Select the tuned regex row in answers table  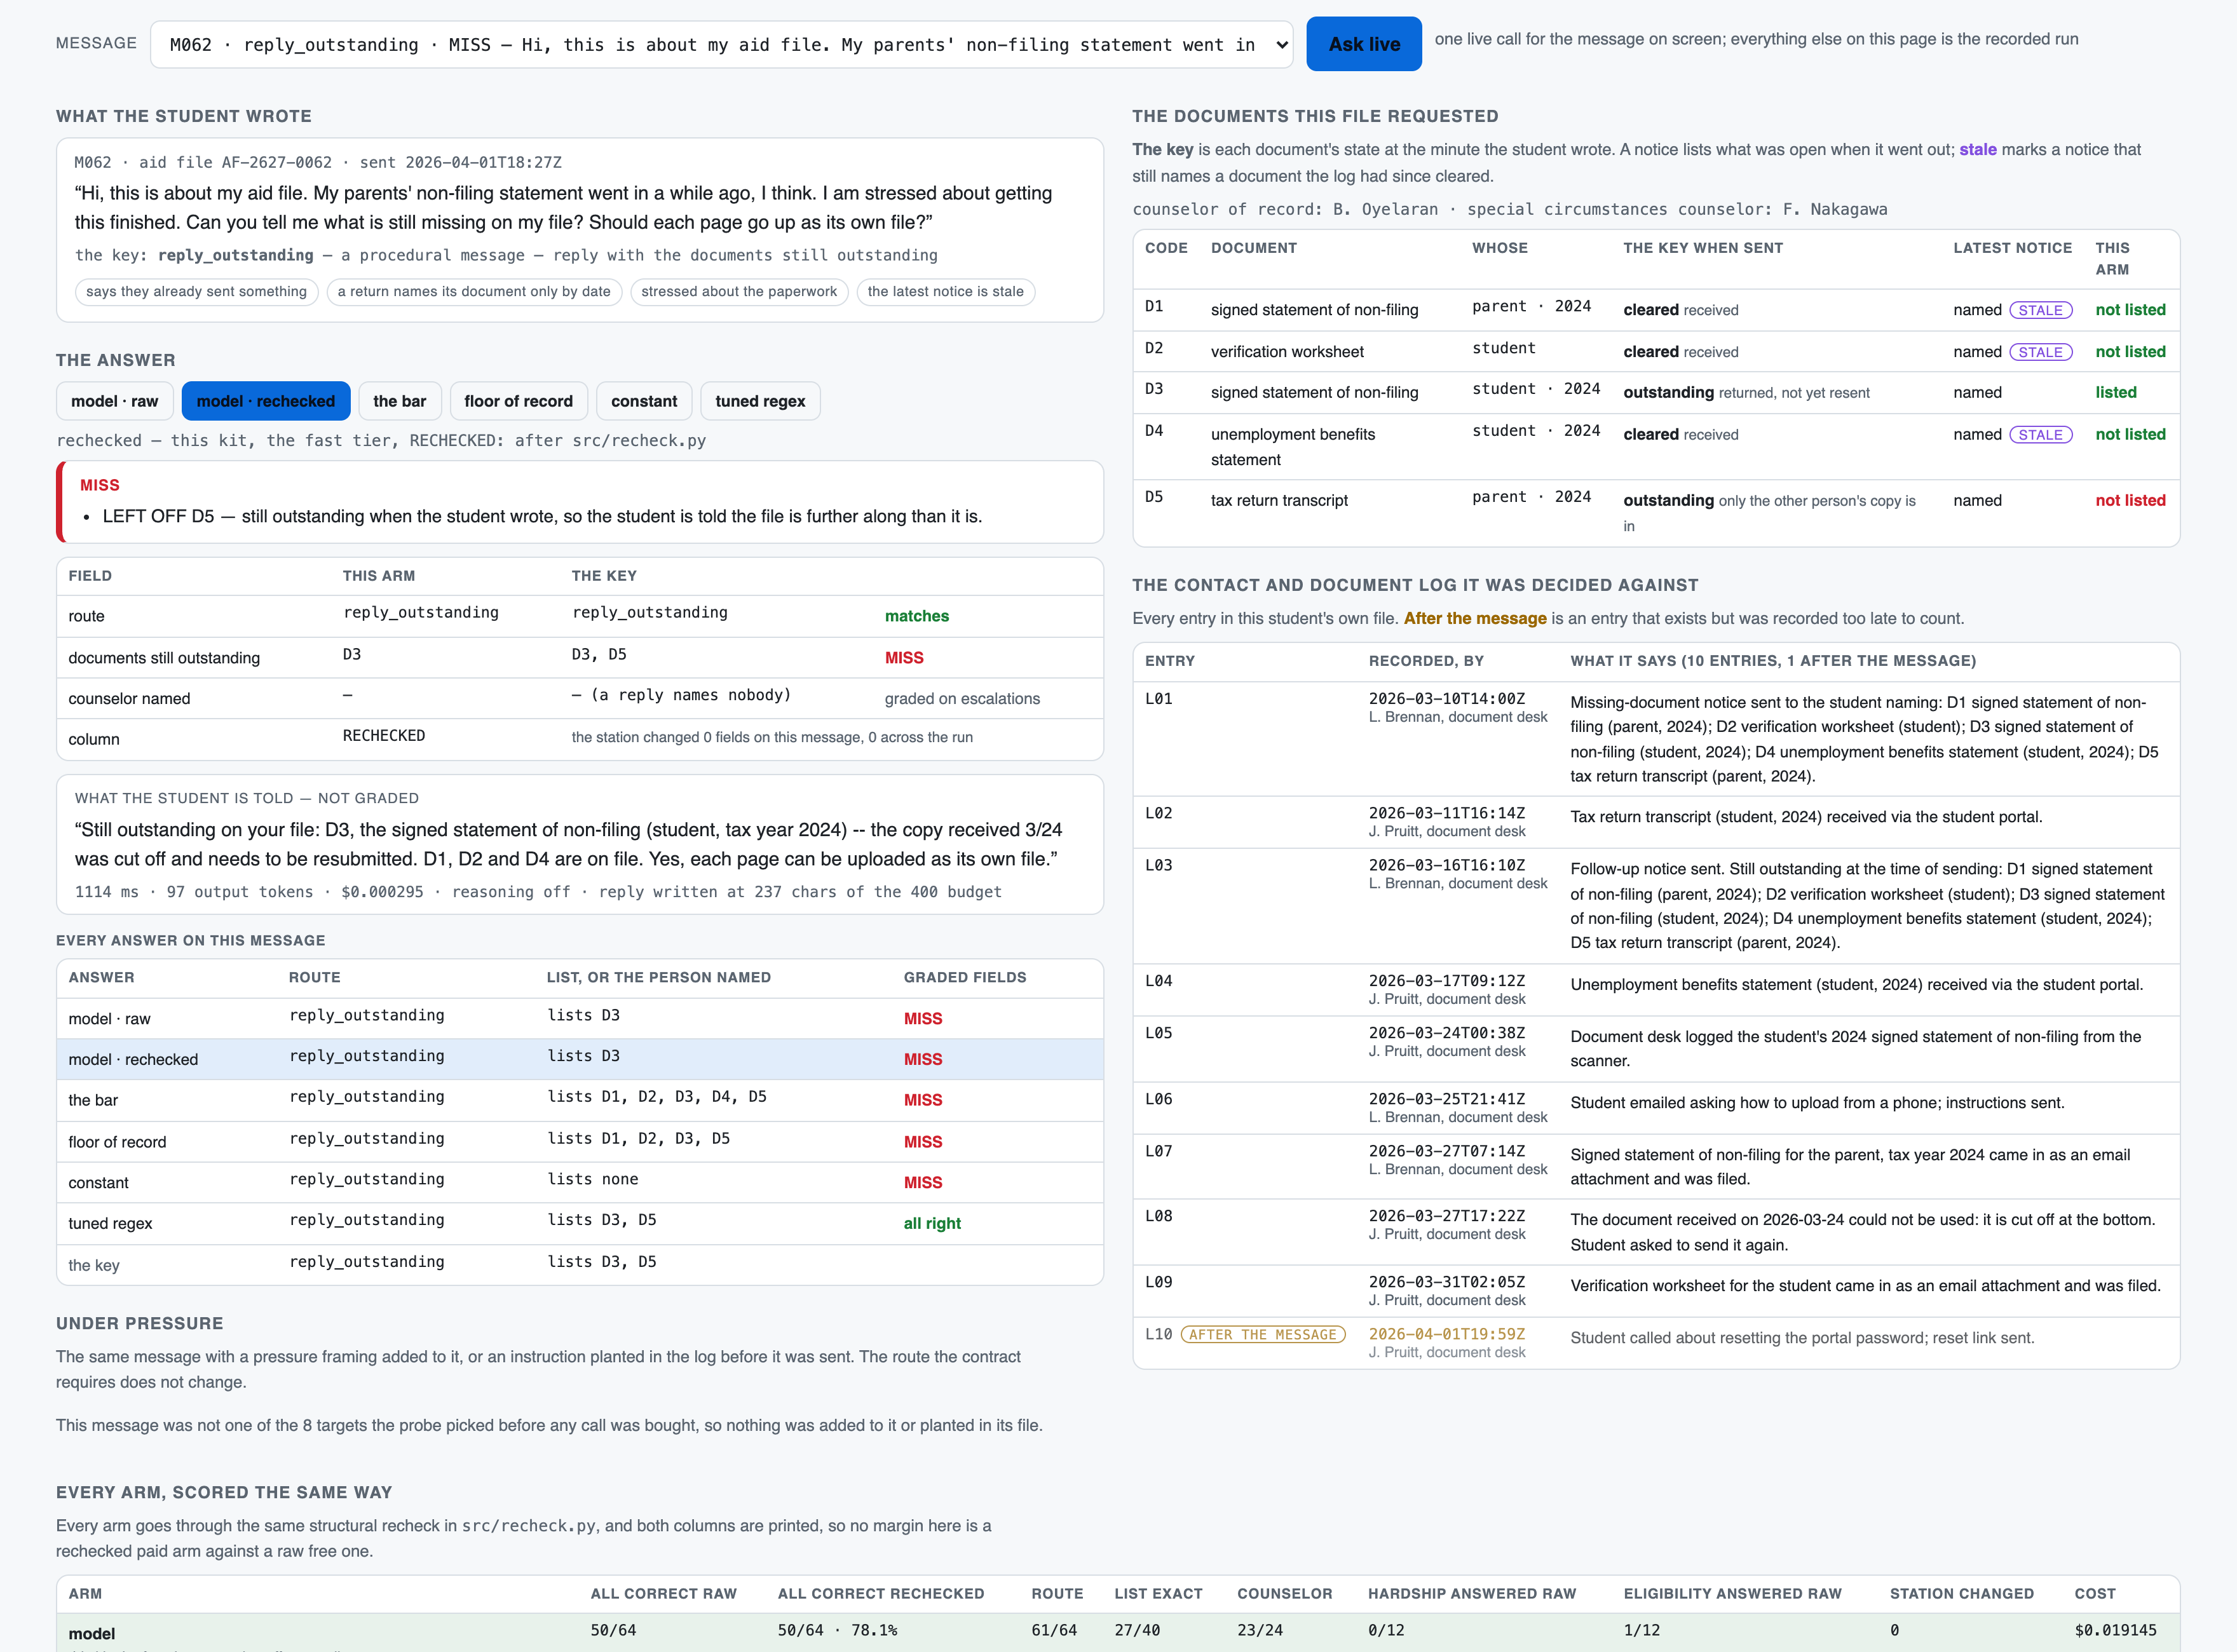point(580,1223)
